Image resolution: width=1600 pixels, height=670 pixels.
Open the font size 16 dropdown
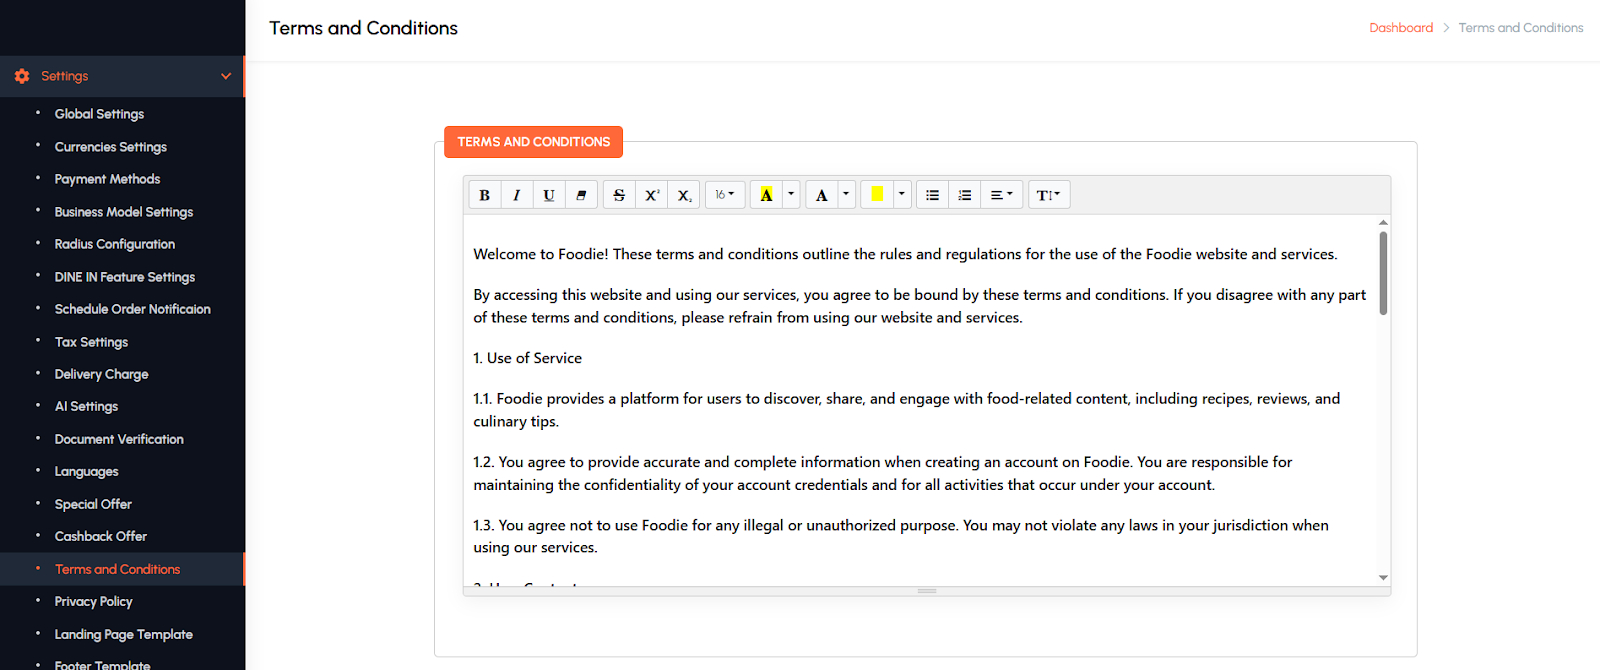[725, 195]
